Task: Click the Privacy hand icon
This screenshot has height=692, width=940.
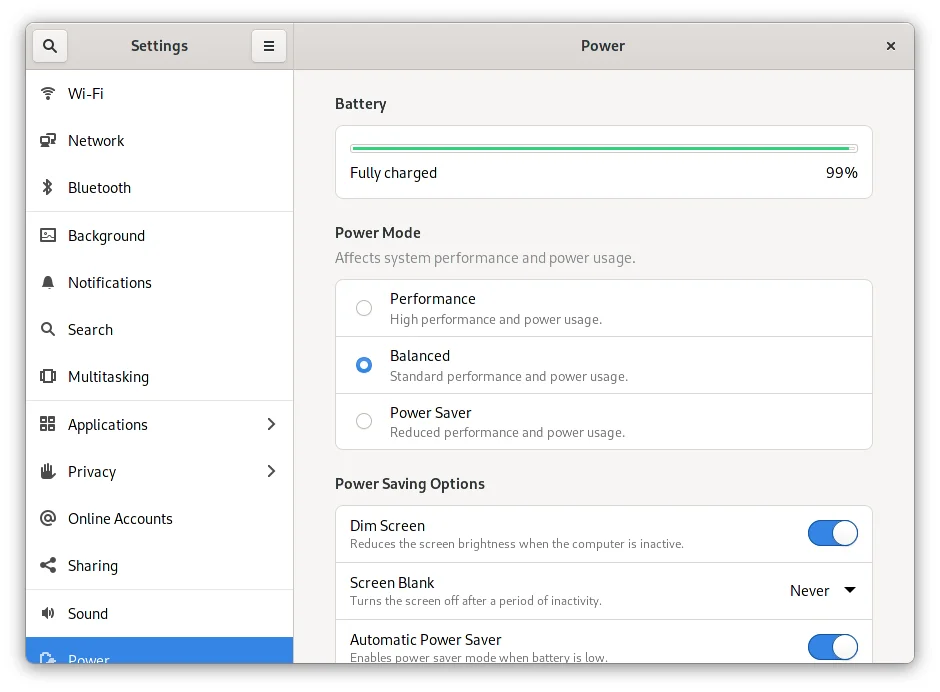Action: tap(48, 471)
